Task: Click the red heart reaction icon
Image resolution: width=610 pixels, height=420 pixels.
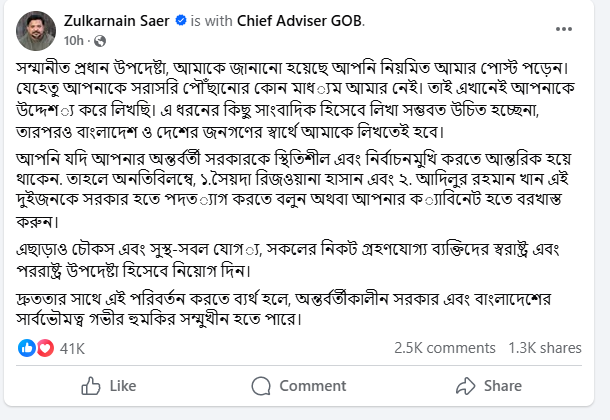Action: click(43, 348)
